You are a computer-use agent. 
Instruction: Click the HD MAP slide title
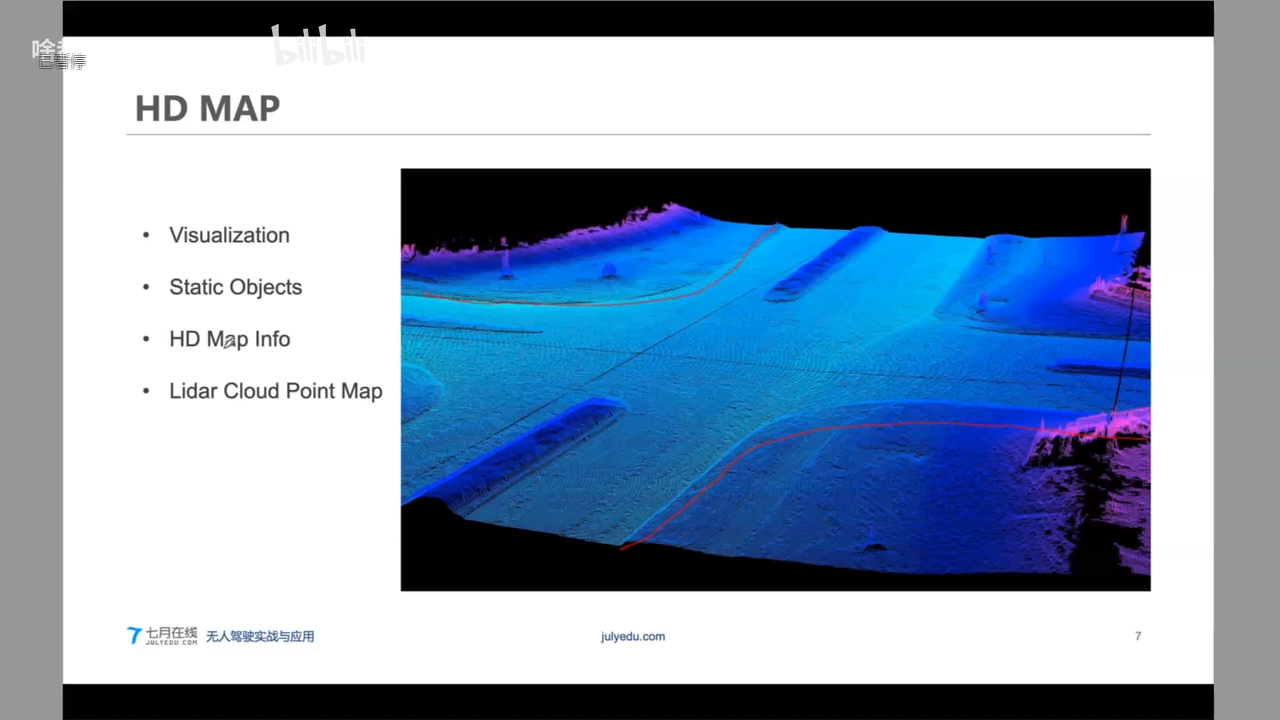click(207, 108)
